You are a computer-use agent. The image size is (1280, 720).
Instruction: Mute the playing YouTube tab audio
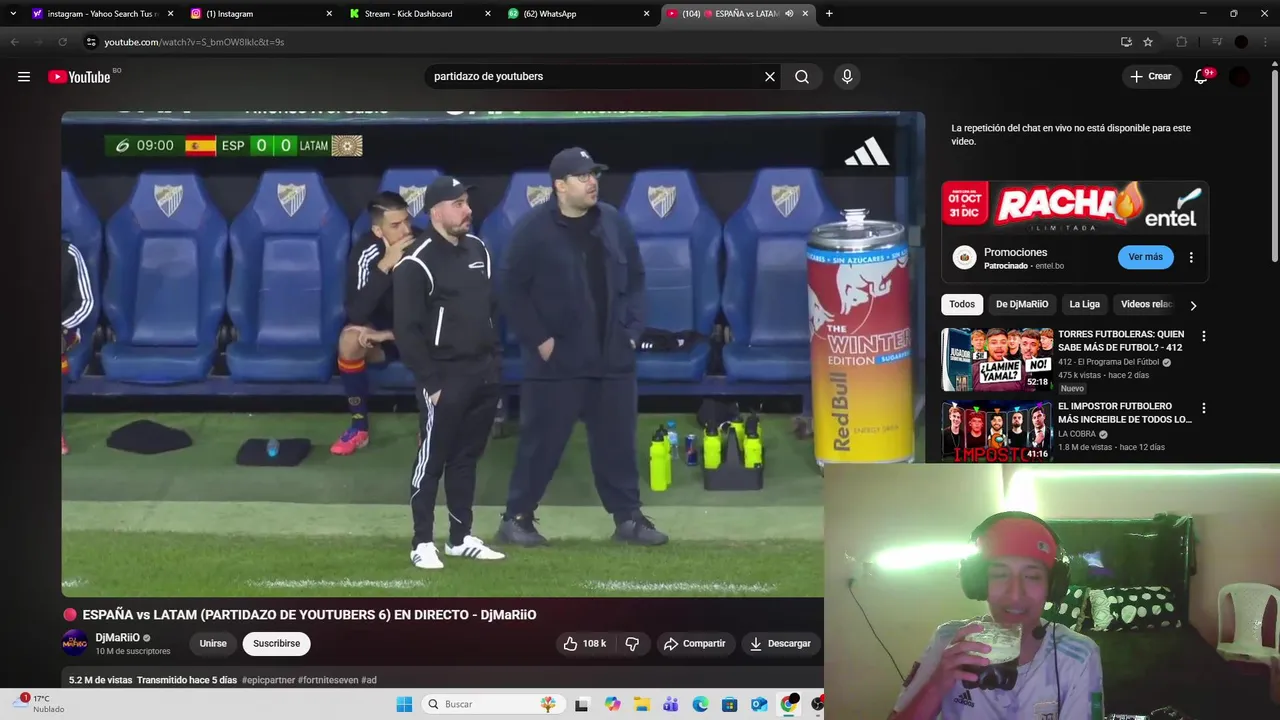pos(790,14)
